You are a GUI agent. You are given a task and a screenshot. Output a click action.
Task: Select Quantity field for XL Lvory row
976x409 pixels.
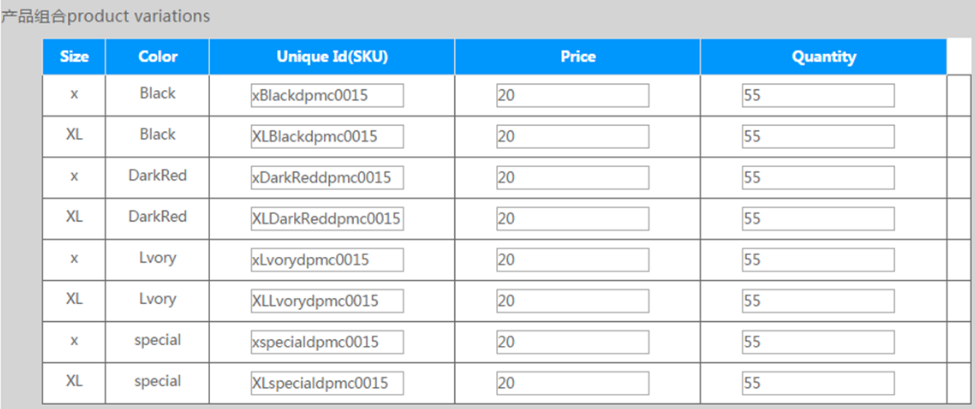tap(817, 301)
